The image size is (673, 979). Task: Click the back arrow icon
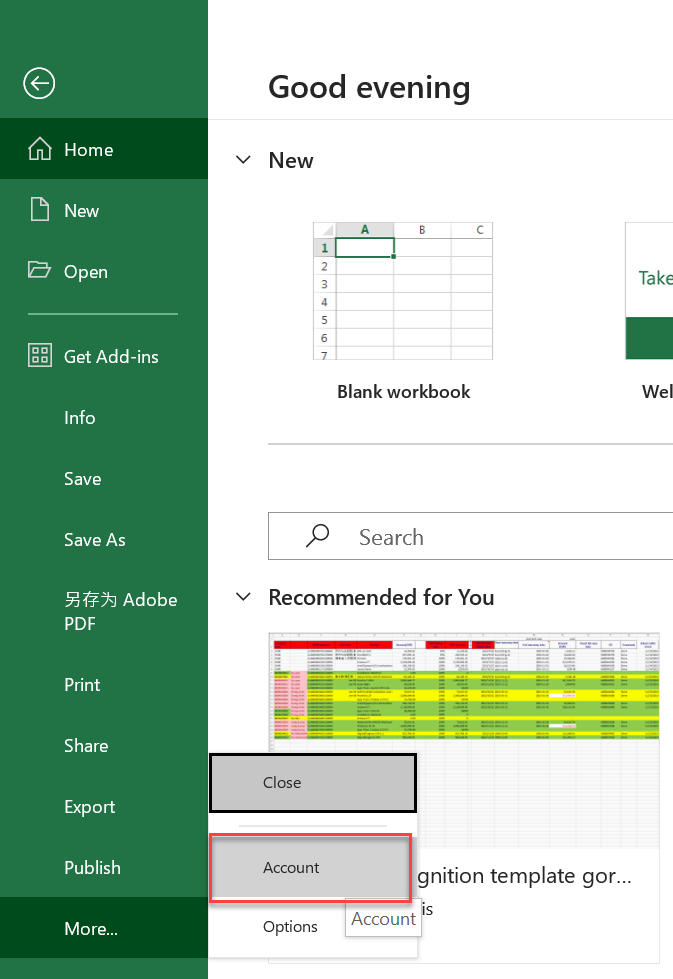pyautogui.click(x=39, y=83)
